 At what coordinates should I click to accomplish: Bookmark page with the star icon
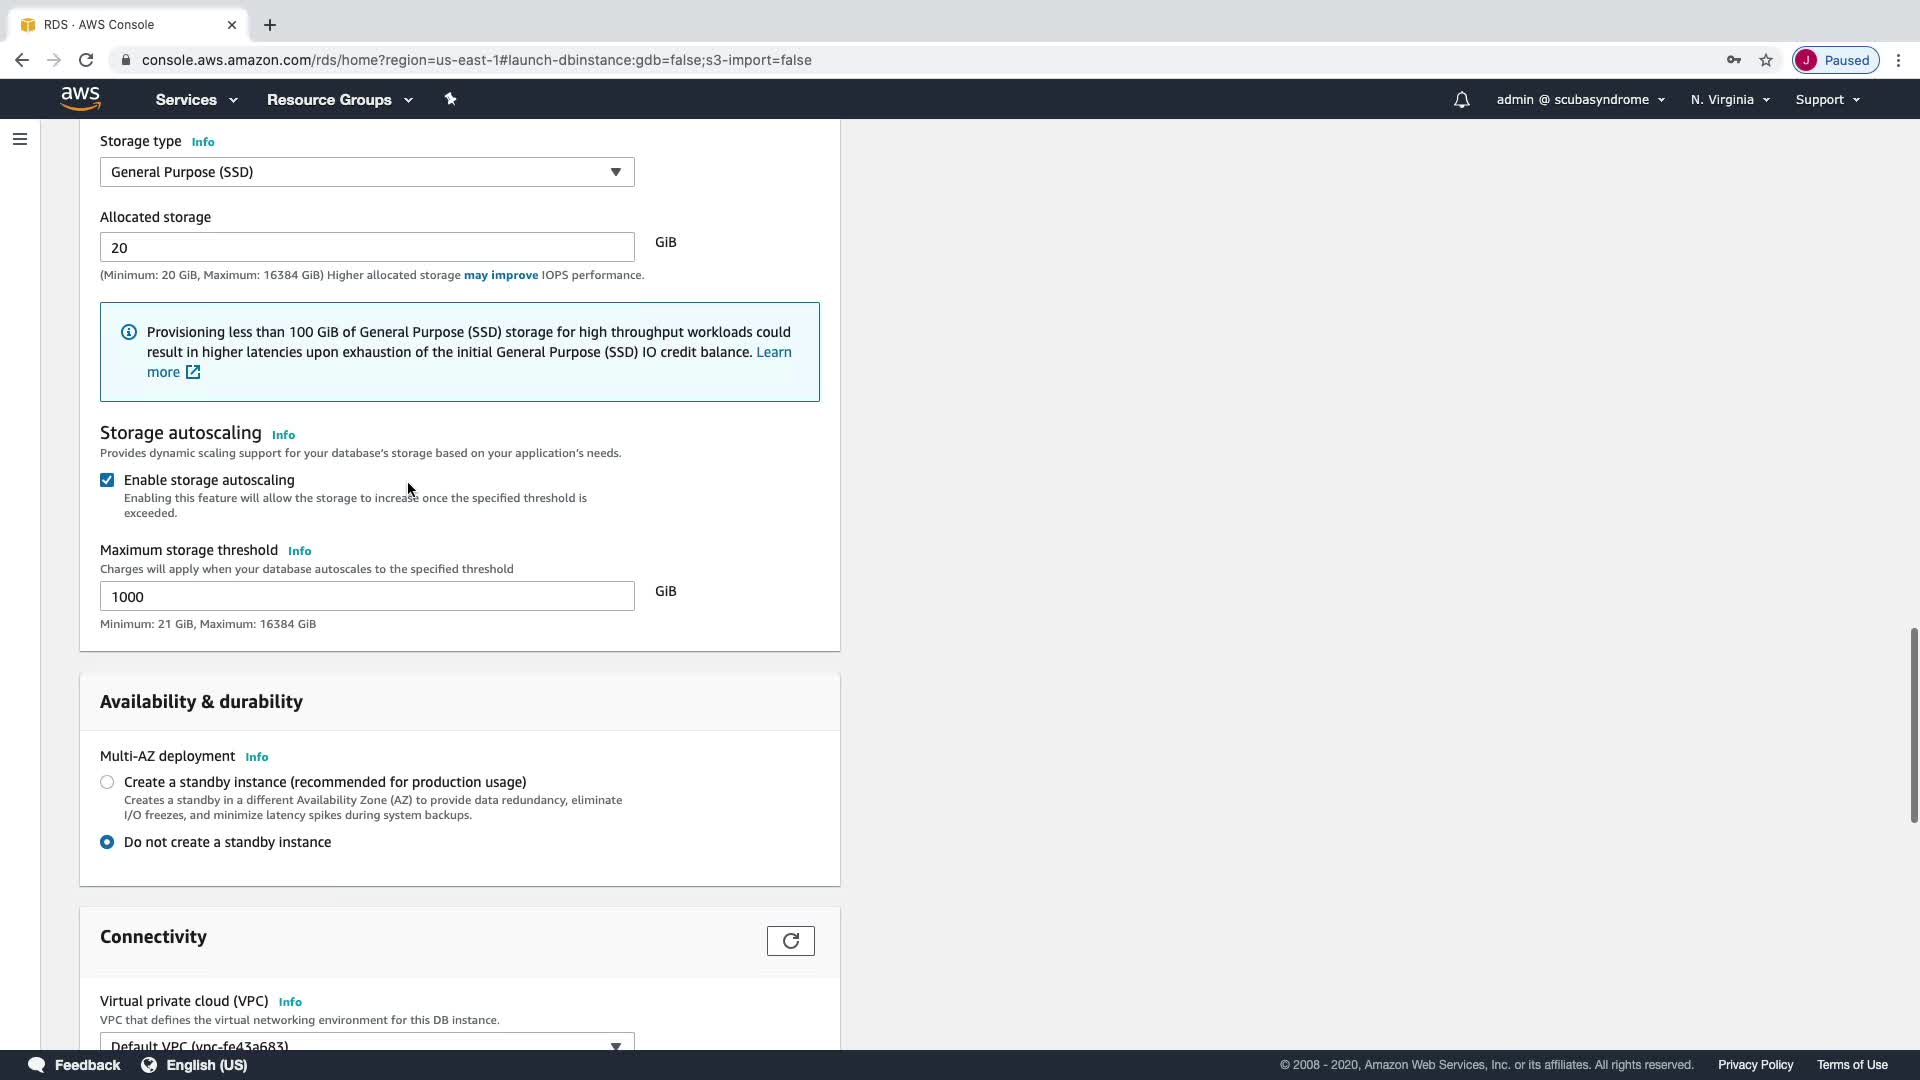(x=1766, y=60)
